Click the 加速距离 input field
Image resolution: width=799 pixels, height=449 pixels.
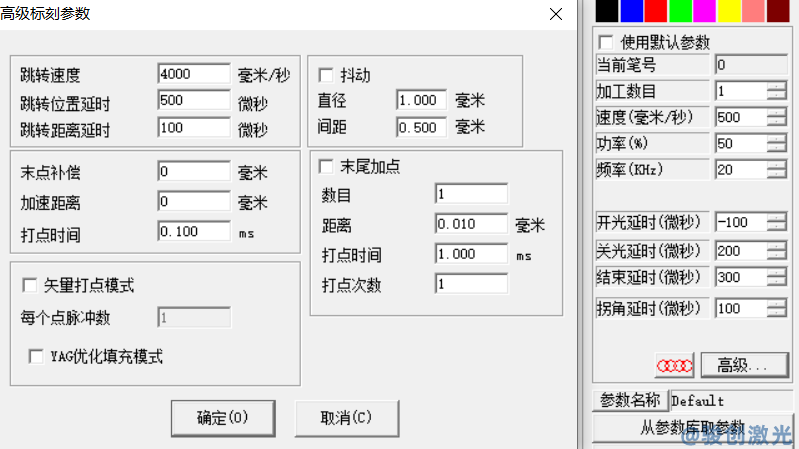[194, 201]
